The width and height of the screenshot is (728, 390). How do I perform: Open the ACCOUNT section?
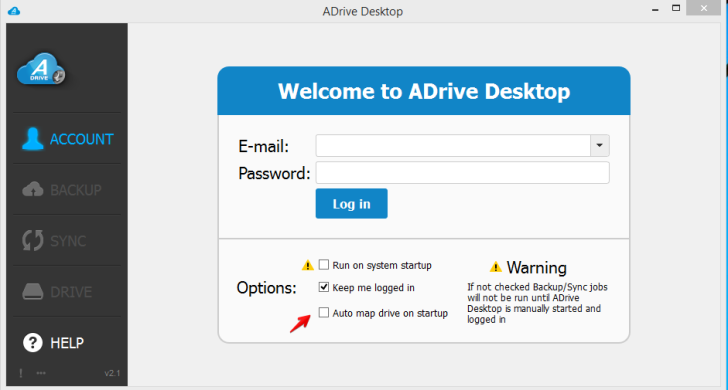click(67, 139)
